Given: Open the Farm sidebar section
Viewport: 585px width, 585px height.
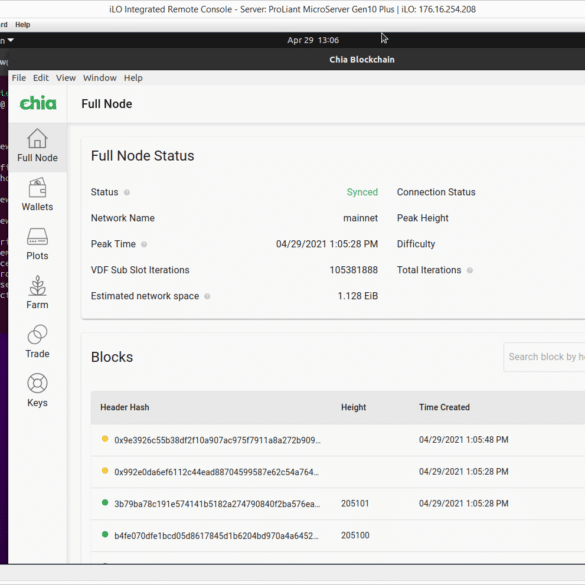Looking at the screenshot, I should pos(37,293).
